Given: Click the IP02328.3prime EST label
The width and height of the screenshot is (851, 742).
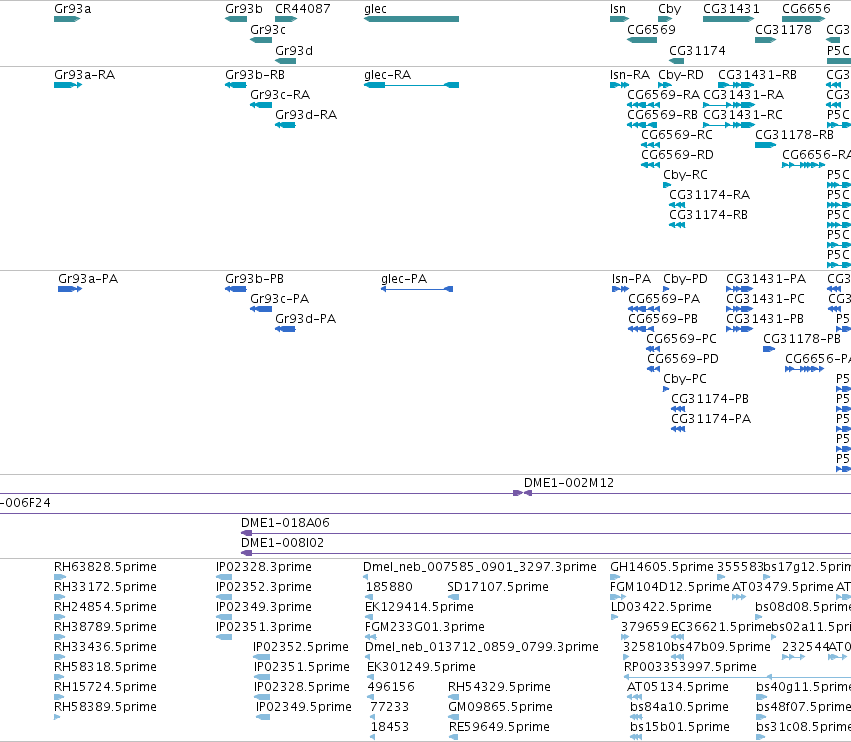Looking at the screenshot, I should [264, 567].
